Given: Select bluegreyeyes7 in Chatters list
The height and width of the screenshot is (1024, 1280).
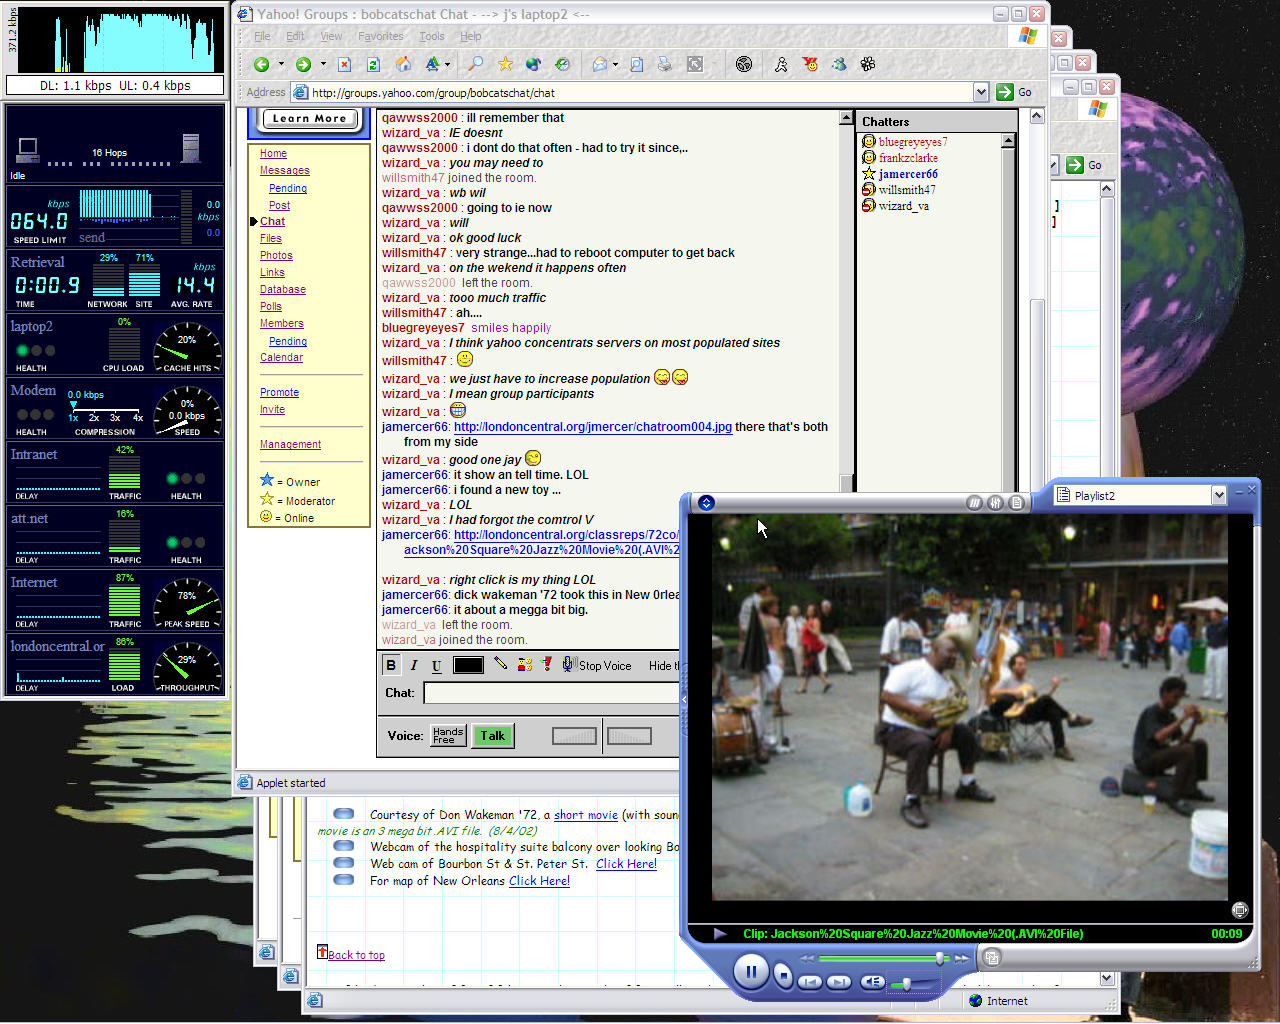Looking at the screenshot, I should (x=912, y=141).
